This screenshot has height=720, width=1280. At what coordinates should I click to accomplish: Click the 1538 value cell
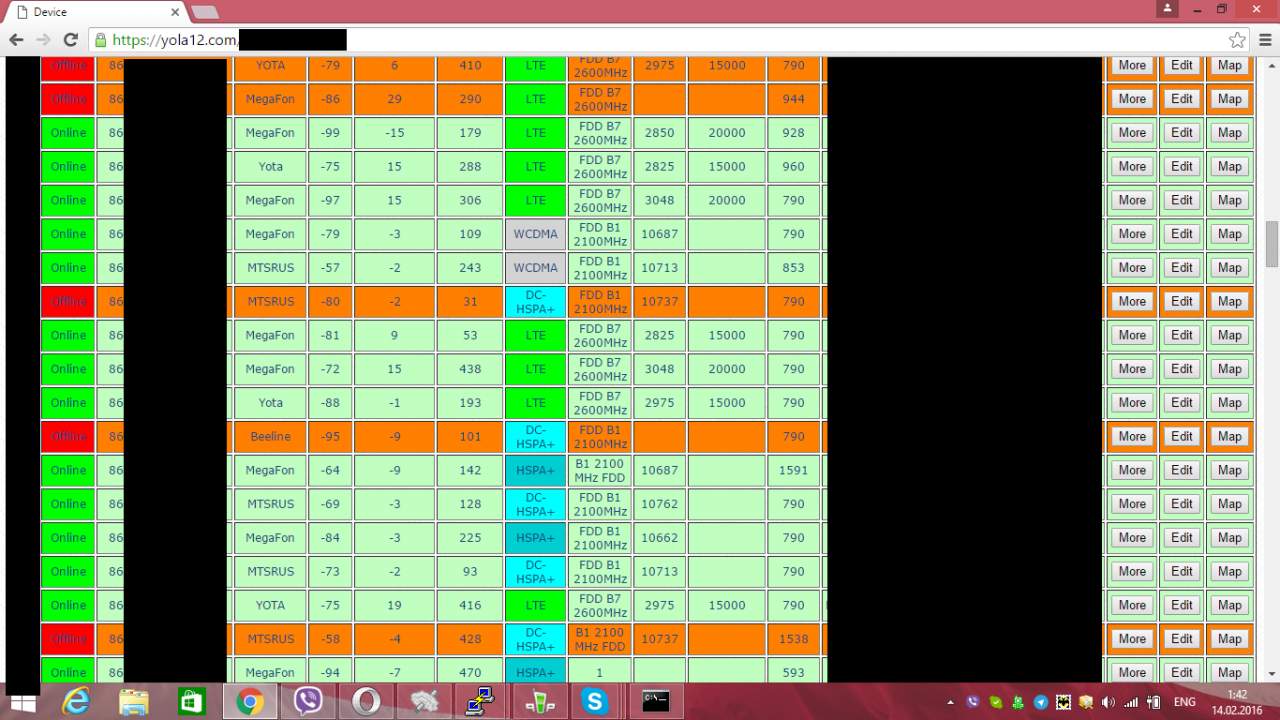coord(794,639)
